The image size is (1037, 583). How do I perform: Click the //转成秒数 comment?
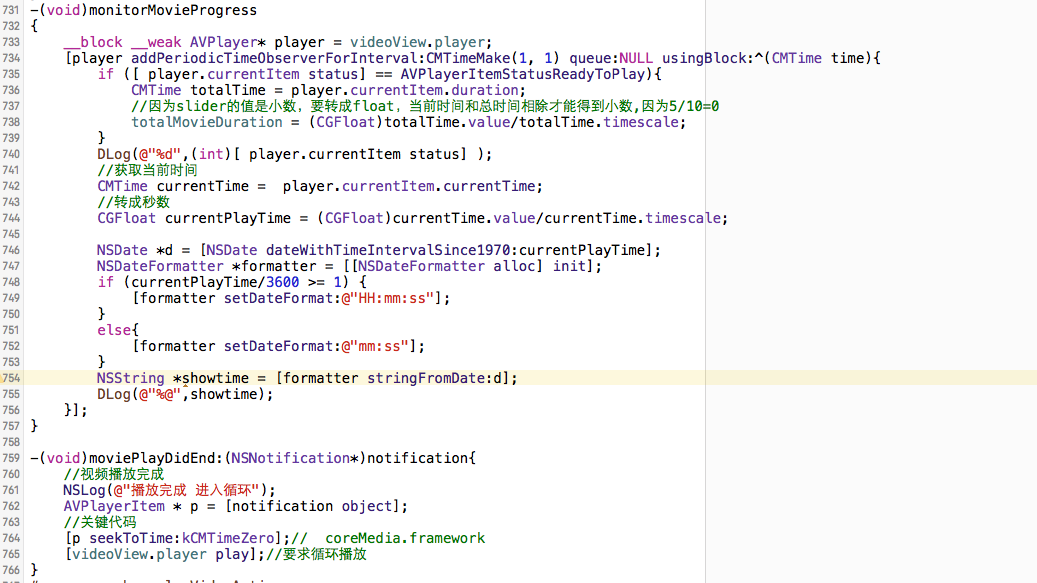(134, 202)
